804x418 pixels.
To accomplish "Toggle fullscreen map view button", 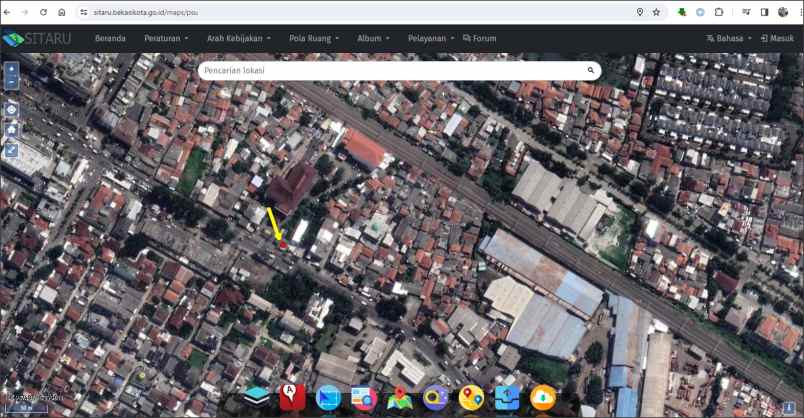I will coord(11,150).
